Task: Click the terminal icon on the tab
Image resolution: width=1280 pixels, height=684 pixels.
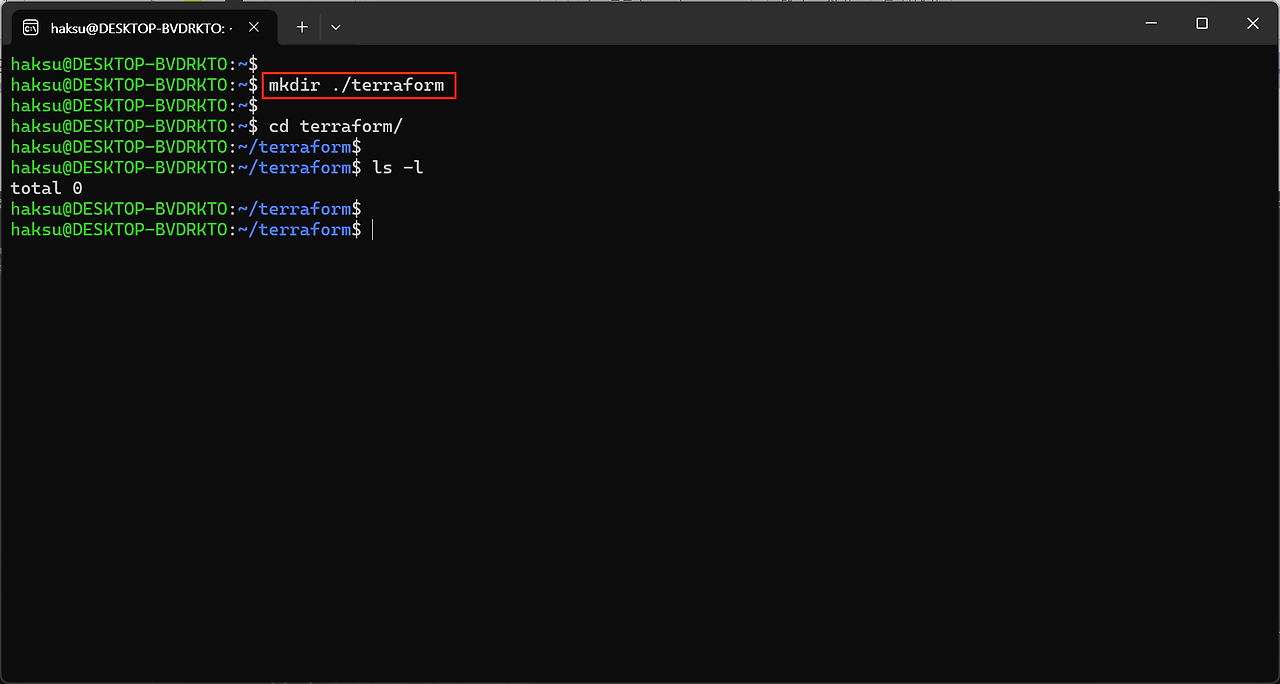Action: [31, 27]
